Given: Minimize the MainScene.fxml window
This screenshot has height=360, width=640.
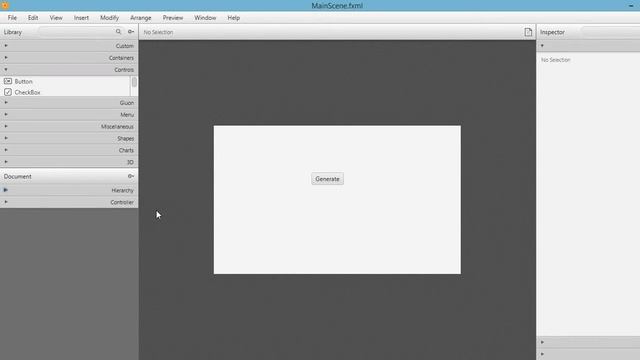Looking at the screenshot, I should tap(631, 6).
